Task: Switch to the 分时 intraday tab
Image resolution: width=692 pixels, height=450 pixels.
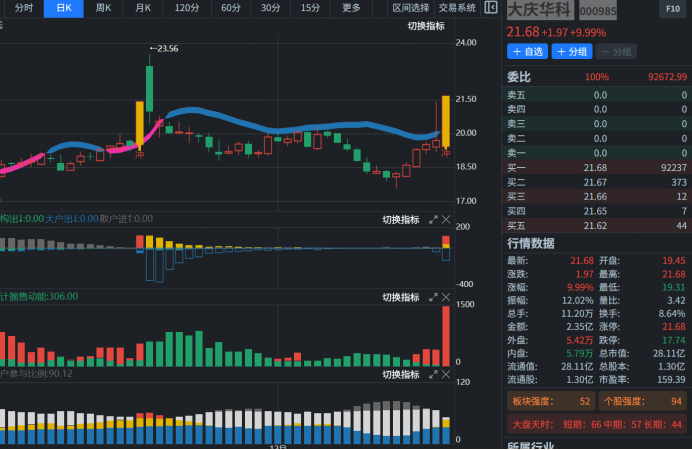Action: 23,8
